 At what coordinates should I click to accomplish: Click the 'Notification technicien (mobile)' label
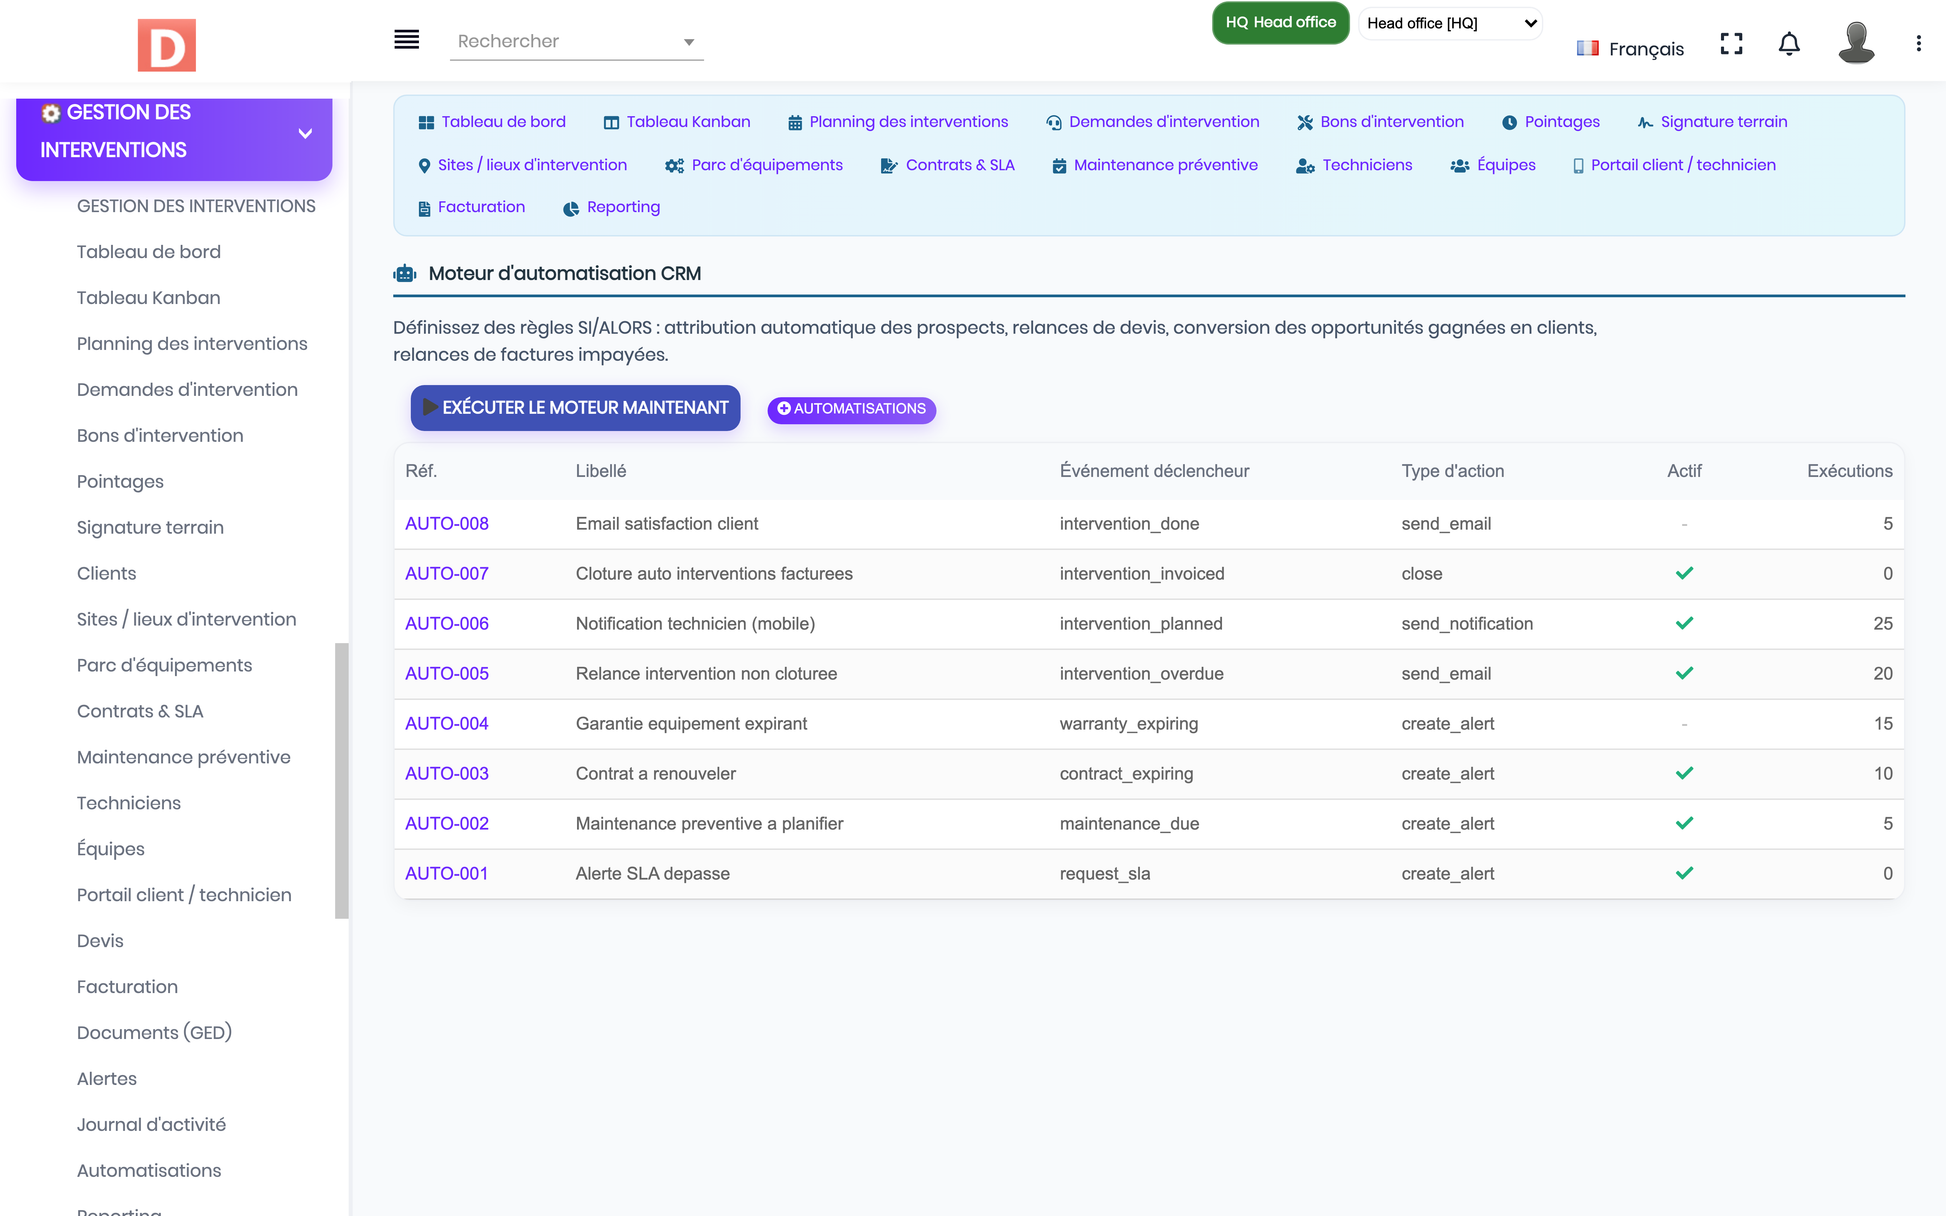click(695, 624)
